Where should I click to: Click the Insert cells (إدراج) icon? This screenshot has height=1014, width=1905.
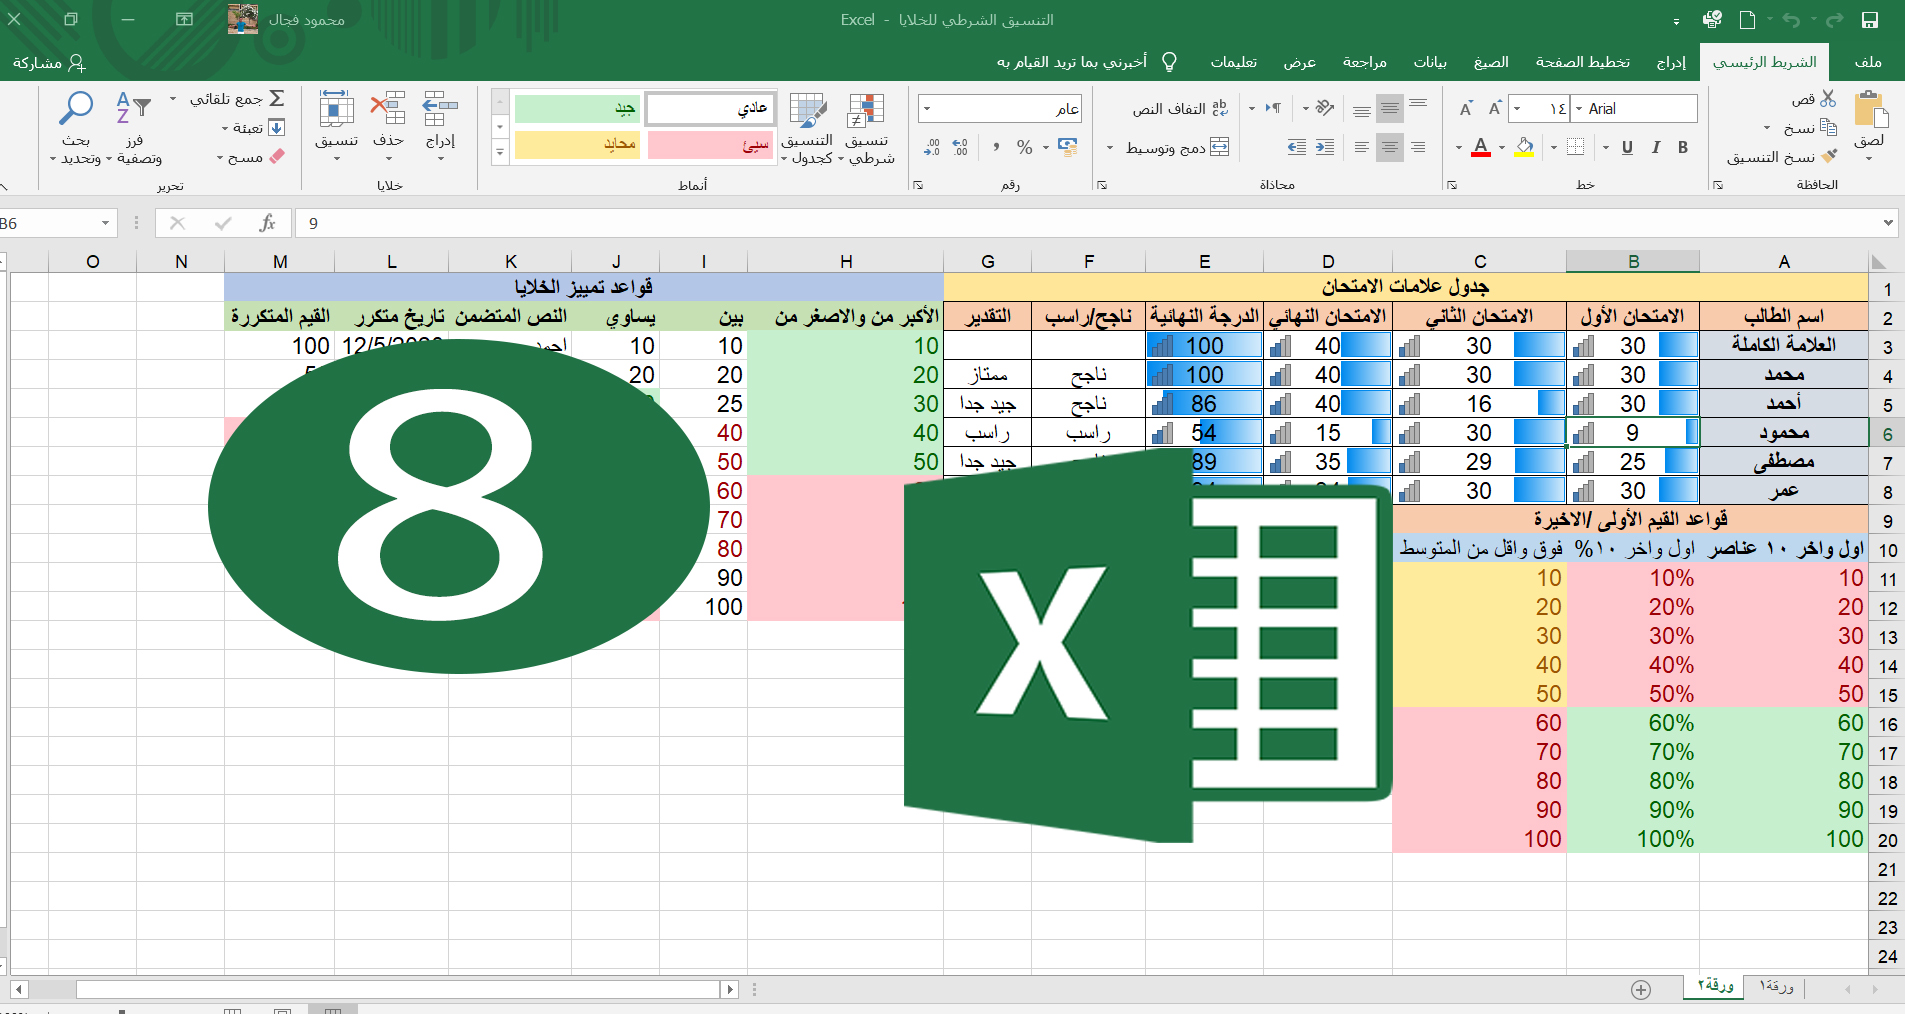[440, 108]
